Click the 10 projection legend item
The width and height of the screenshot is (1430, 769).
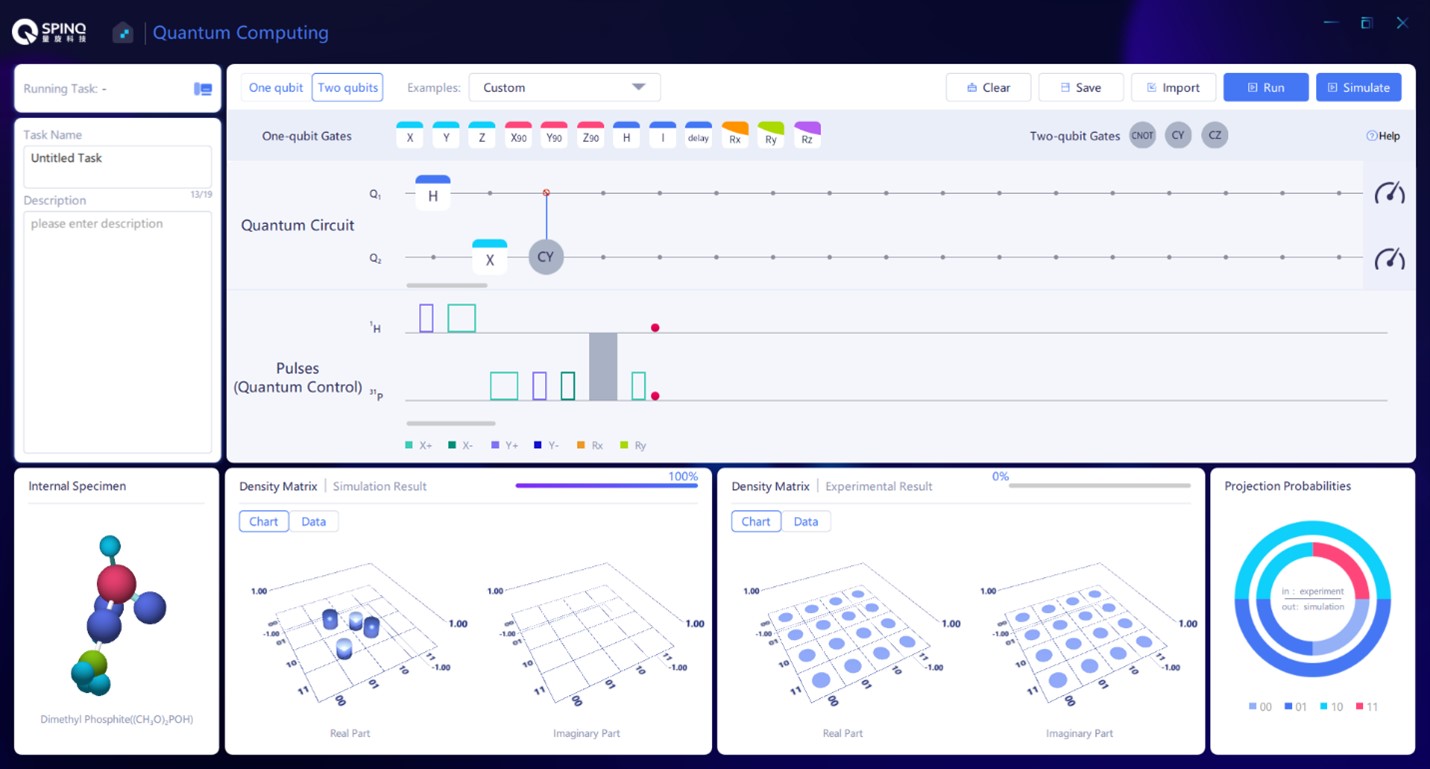1332,707
